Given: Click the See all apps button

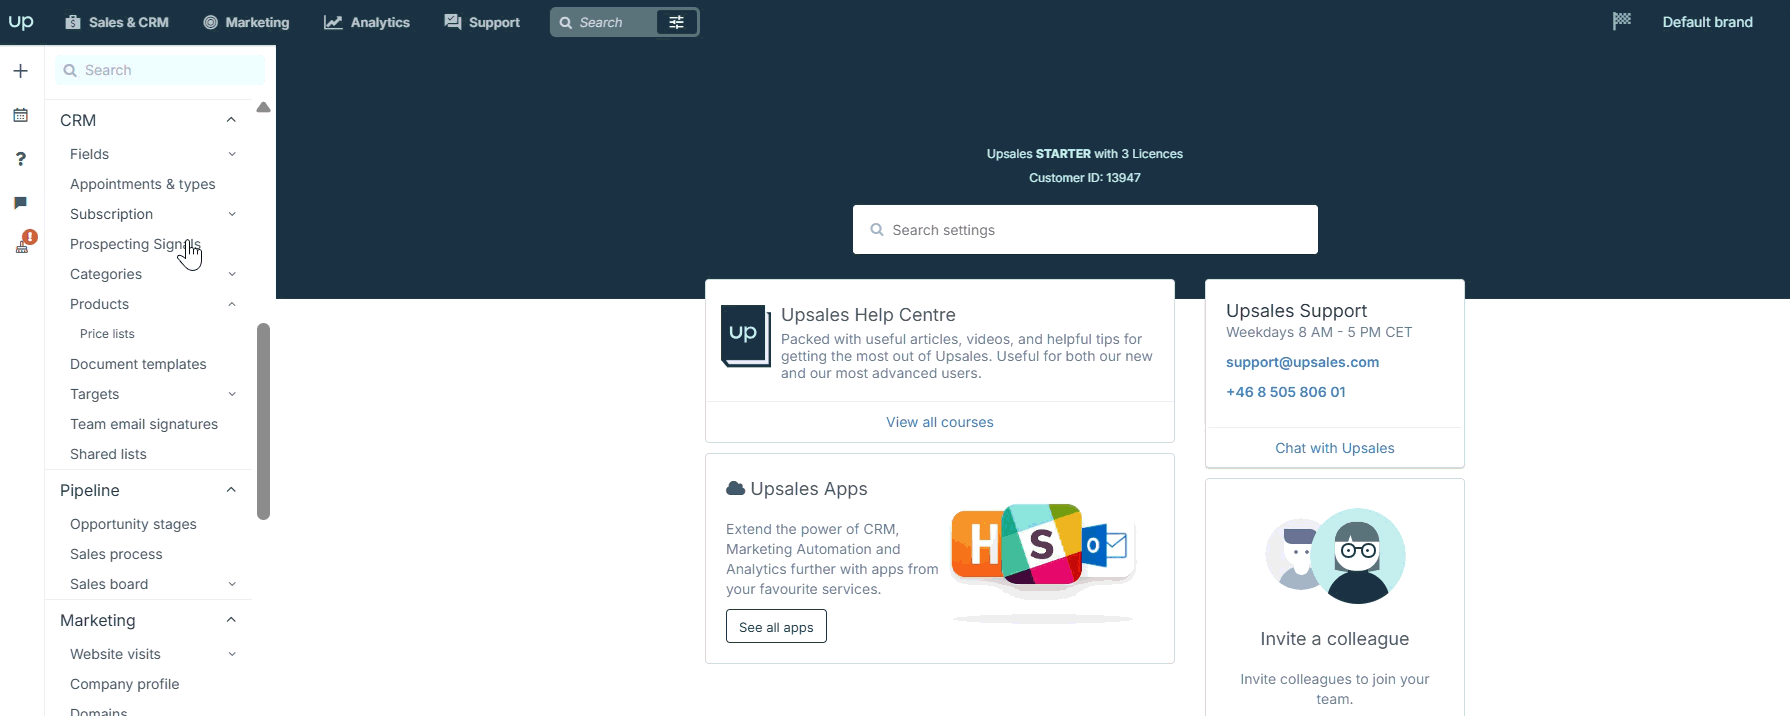Looking at the screenshot, I should [x=776, y=627].
